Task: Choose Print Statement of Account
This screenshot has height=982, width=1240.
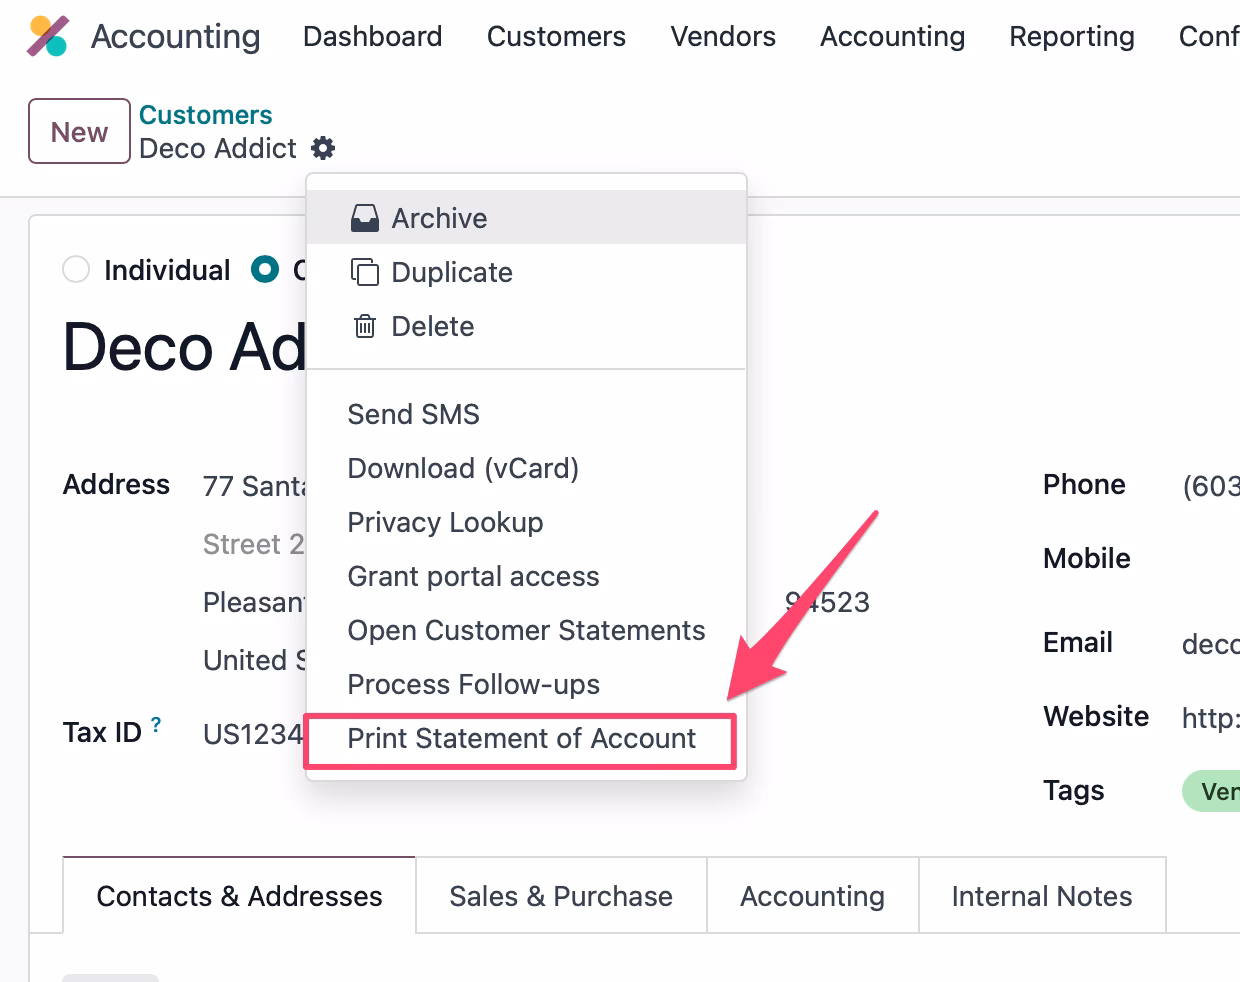Action: pos(521,739)
